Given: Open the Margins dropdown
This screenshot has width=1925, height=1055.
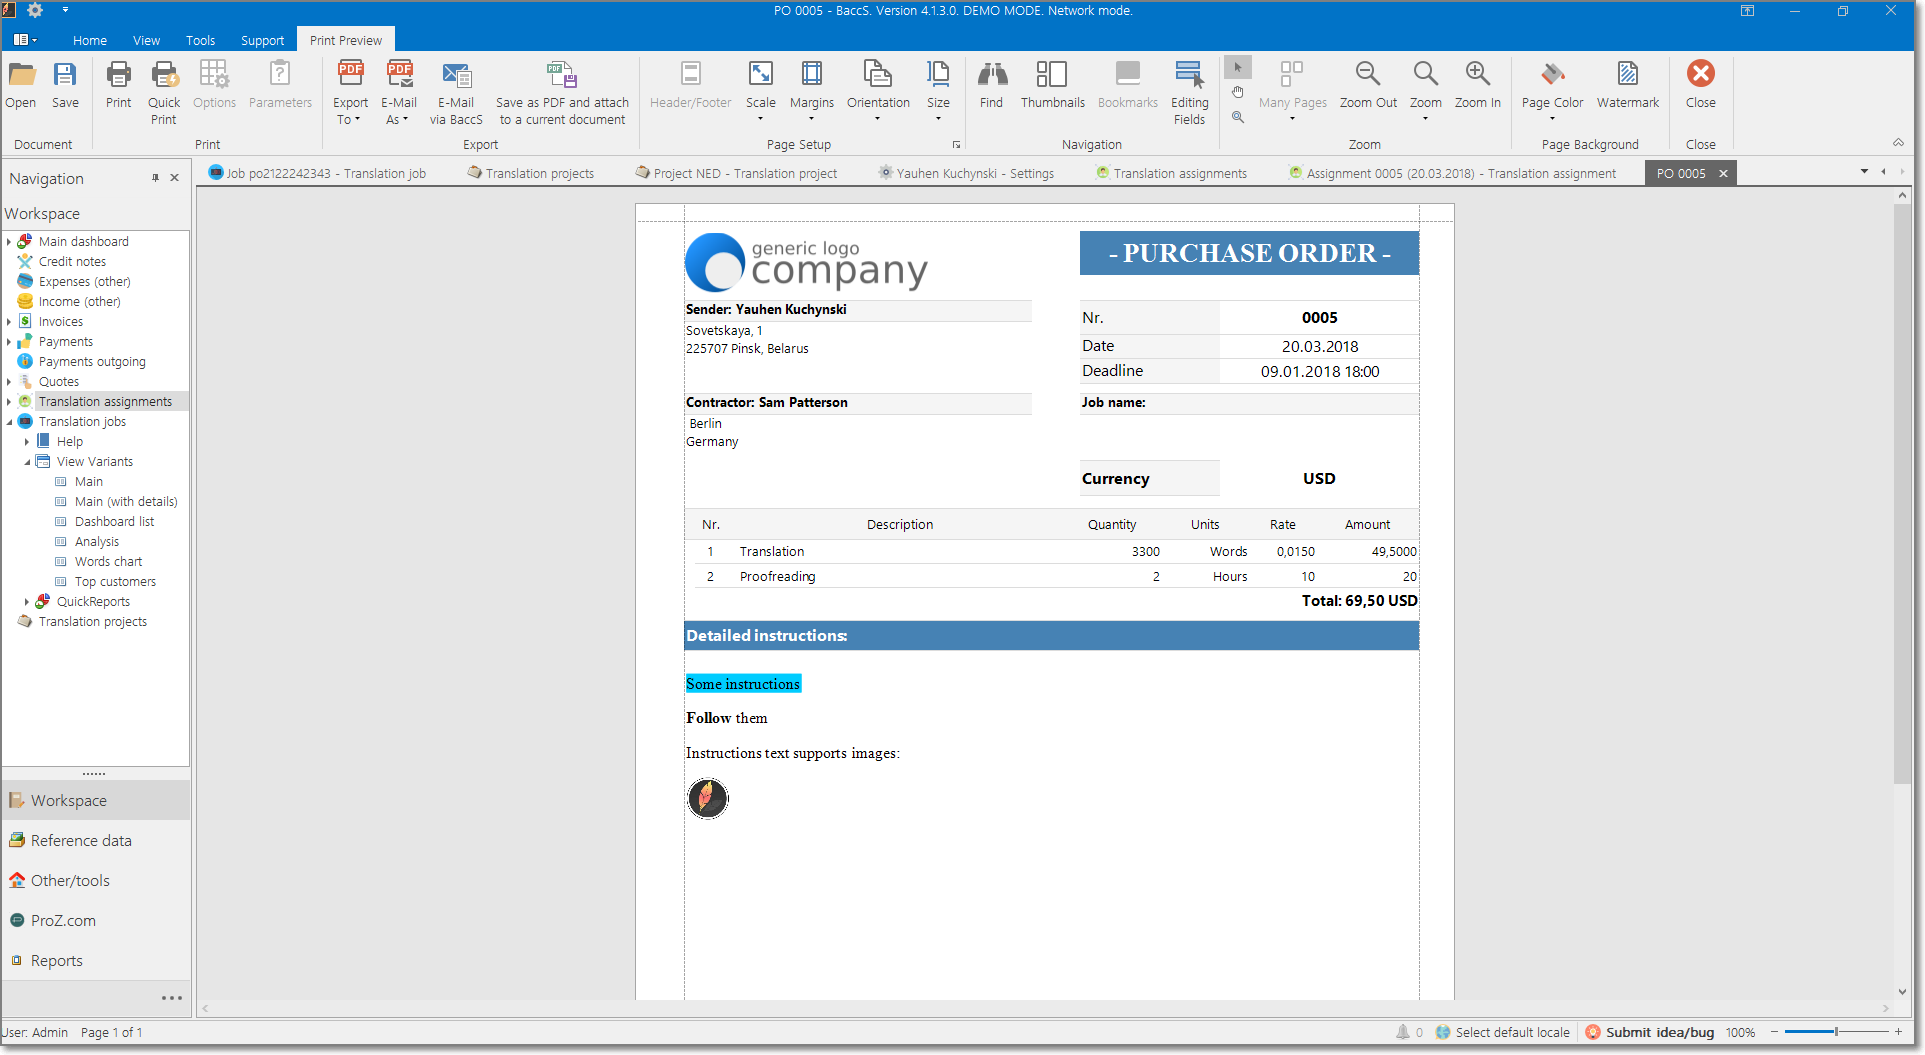Looking at the screenshot, I should pos(812,92).
